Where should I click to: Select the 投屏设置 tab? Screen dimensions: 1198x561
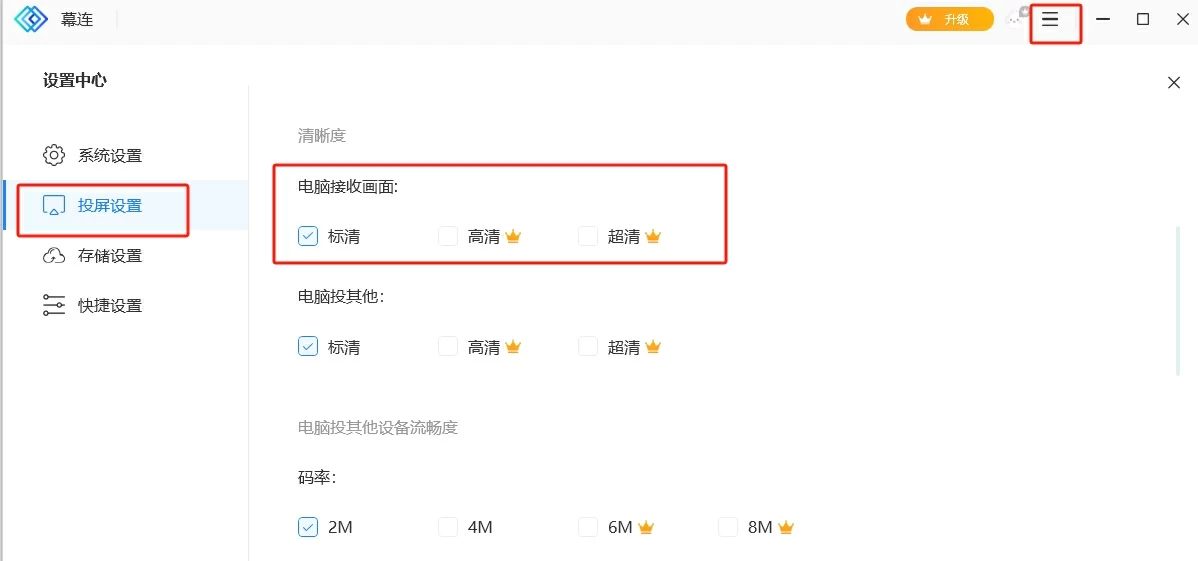pos(125,206)
